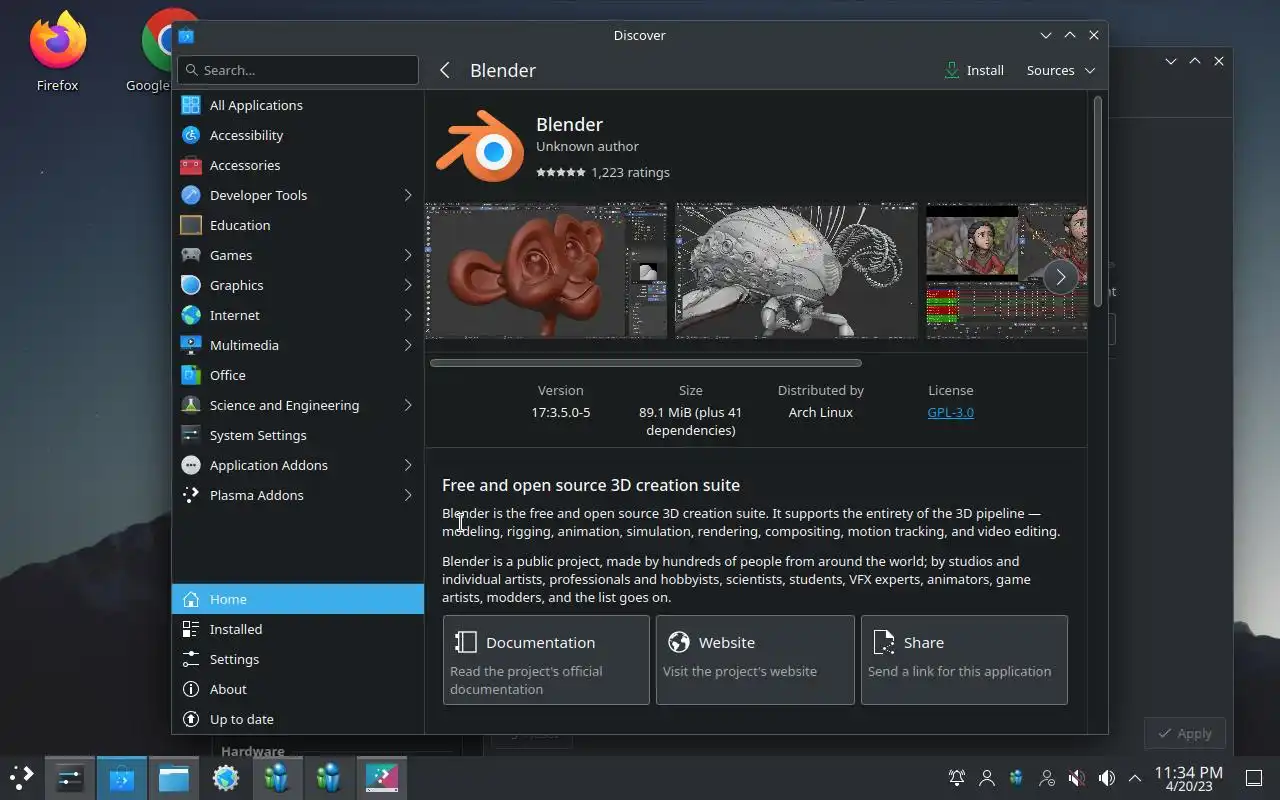Expand the Internet category
Image resolution: width=1280 pixels, height=800 pixels.
tap(408, 315)
